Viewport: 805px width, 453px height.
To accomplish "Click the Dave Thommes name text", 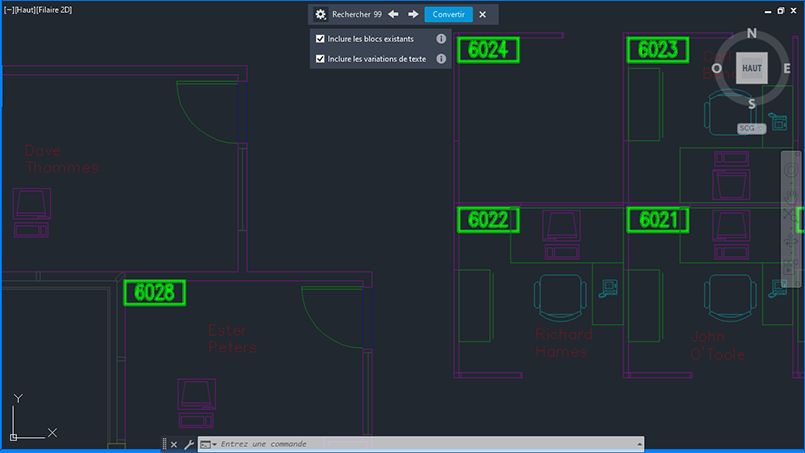I will coord(61,159).
